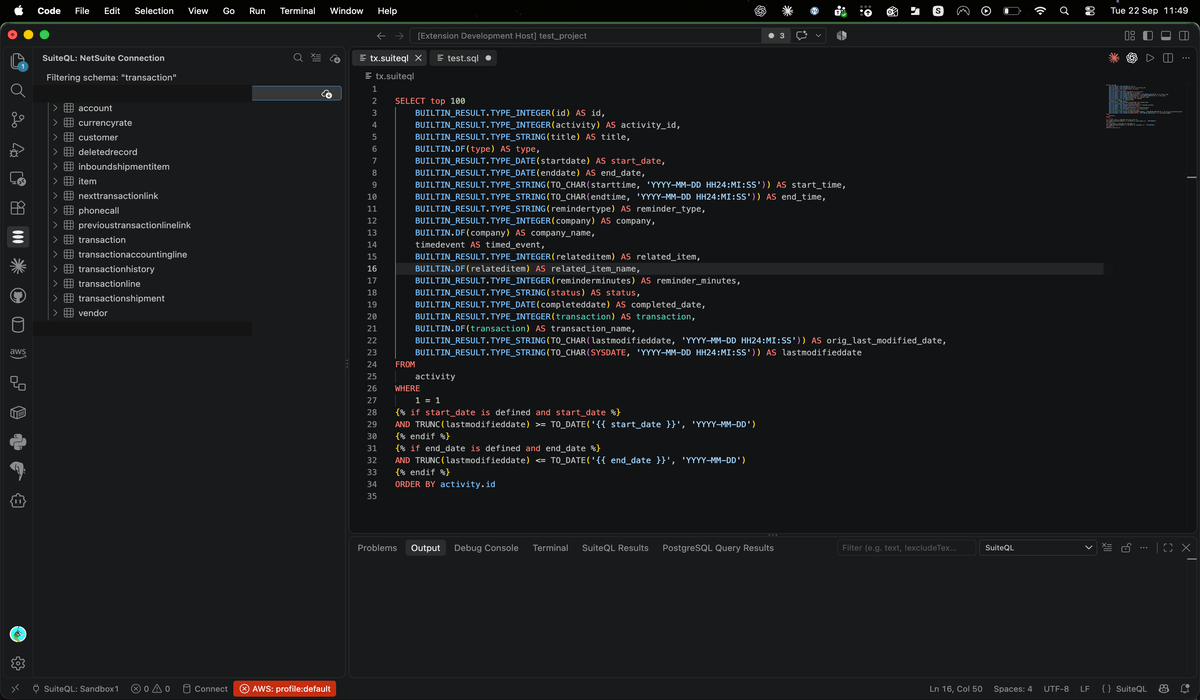Expand the customer table node
Screen dimensions: 1200x700
55,137
